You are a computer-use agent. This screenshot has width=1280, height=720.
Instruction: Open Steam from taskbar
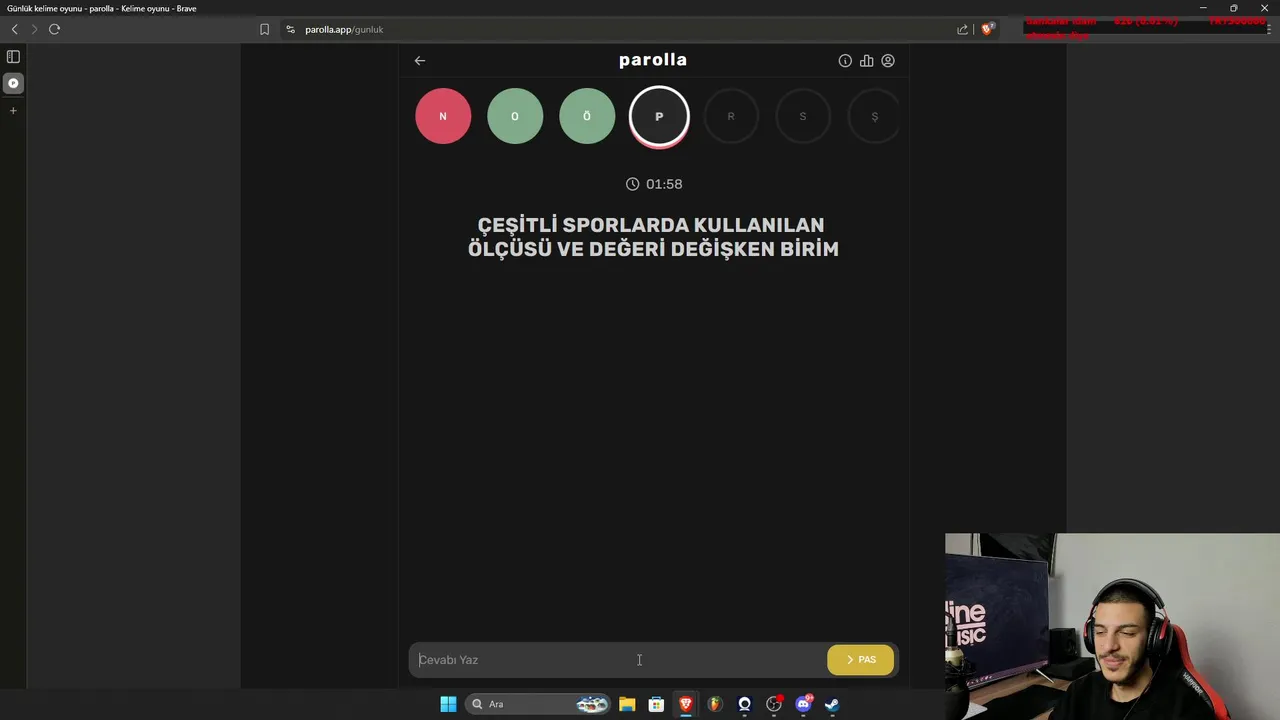pos(832,704)
